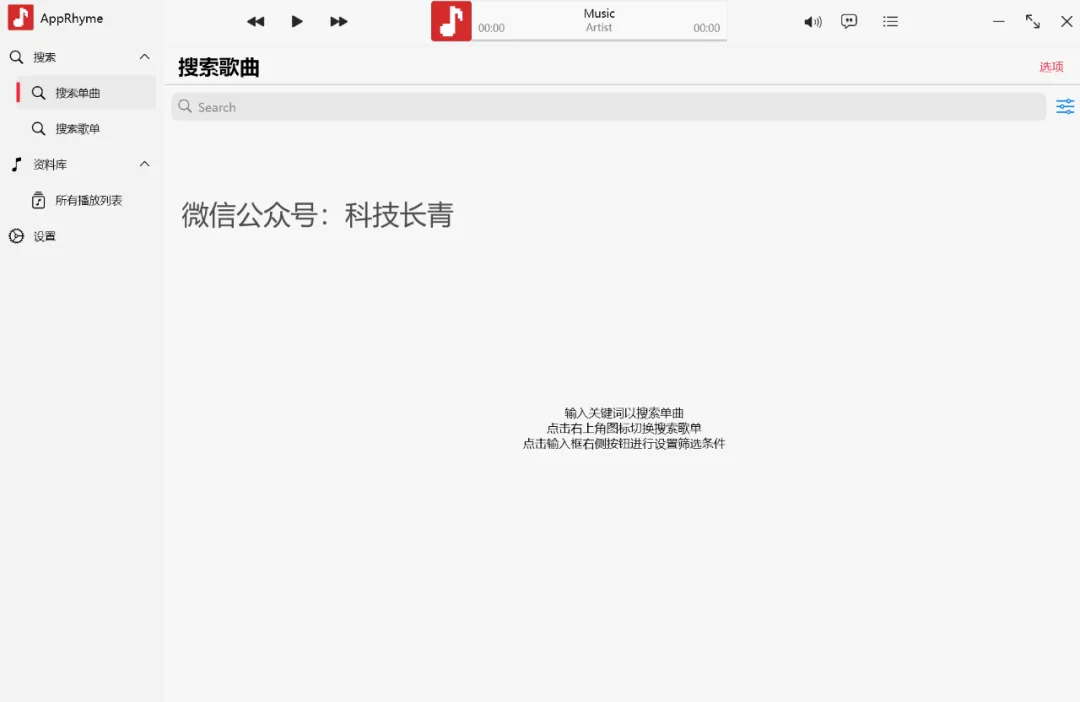1080x702 pixels.
Task: Select 搜索歌单 in the sidebar
Action: pos(78,129)
